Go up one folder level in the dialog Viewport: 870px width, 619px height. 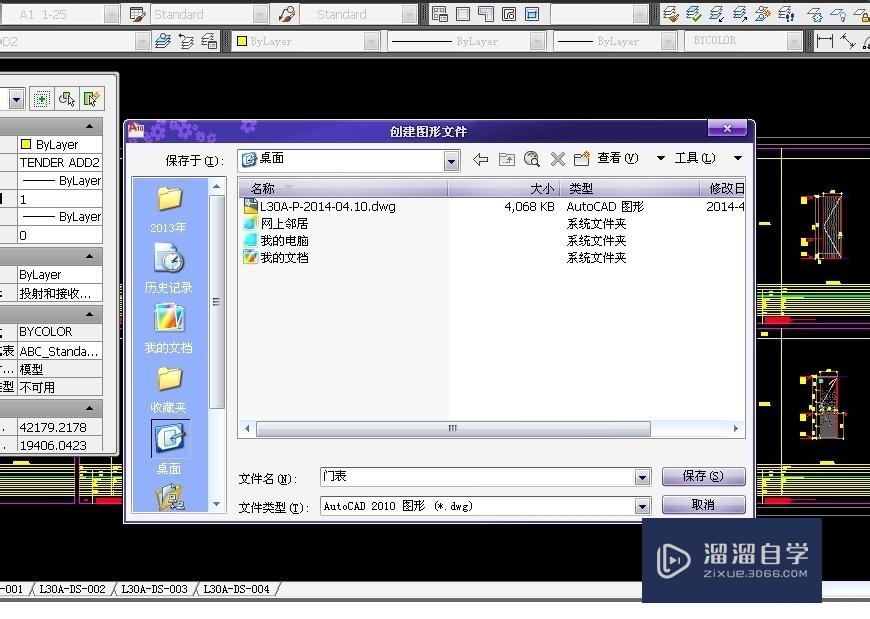pos(507,158)
